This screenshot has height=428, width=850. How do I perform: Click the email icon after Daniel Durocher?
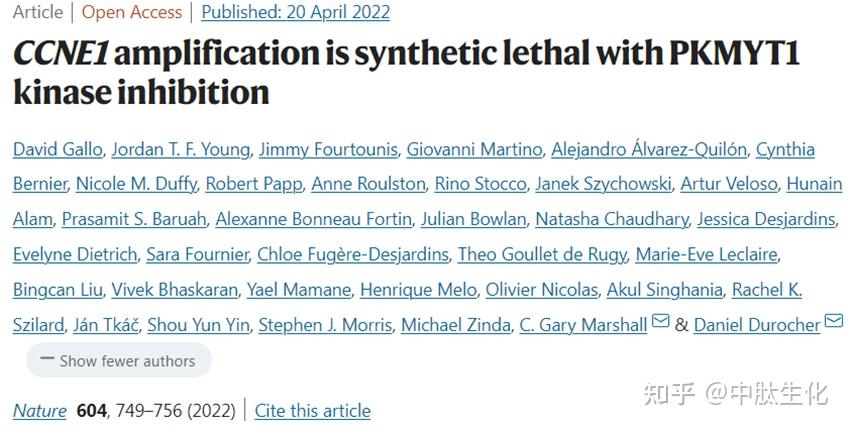click(834, 322)
